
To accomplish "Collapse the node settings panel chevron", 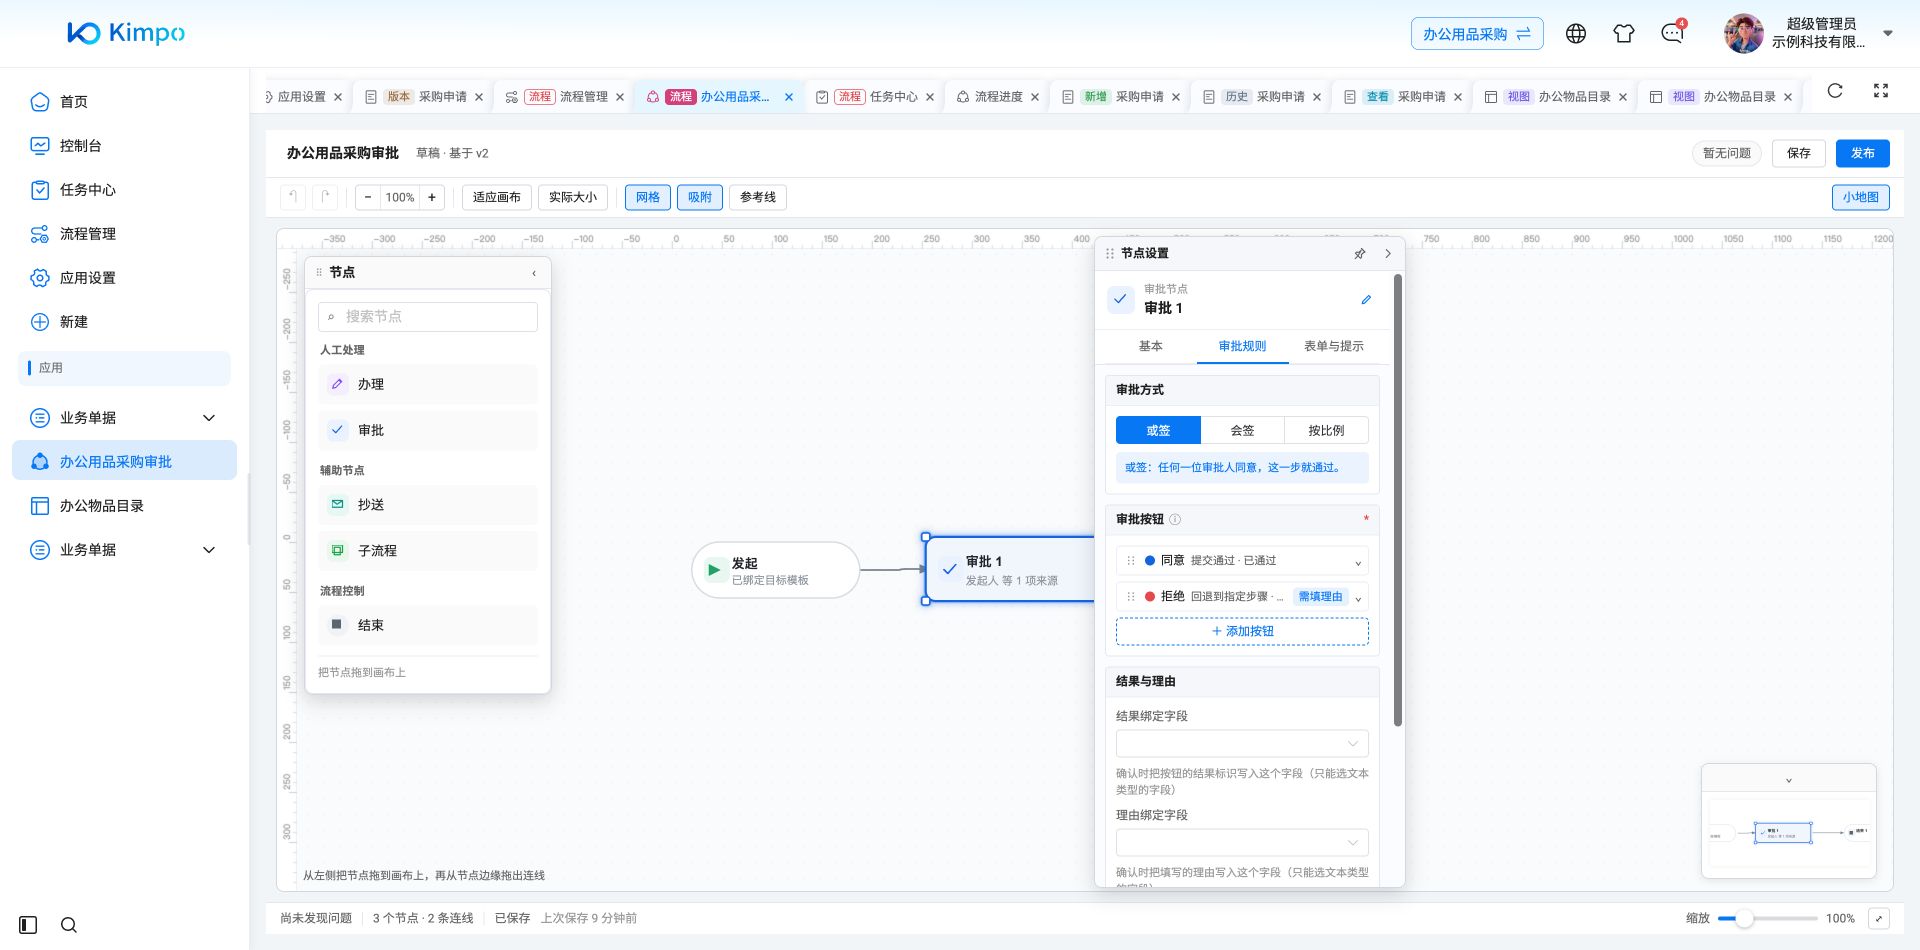I will click(1388, 254).
